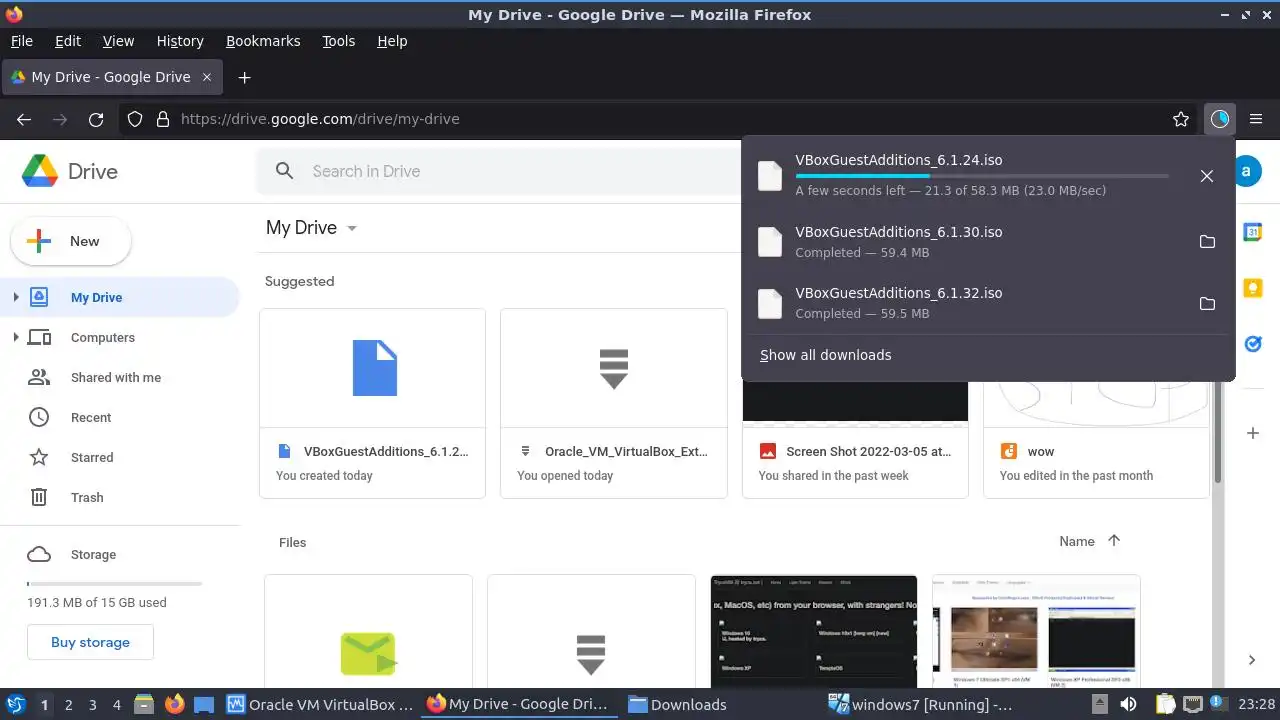Image resolution: width=1280 pixels, height=720 pixels.
Task: Expand the My Drive tree arrow
Action: pyautogui.click(x=16, y=297)
